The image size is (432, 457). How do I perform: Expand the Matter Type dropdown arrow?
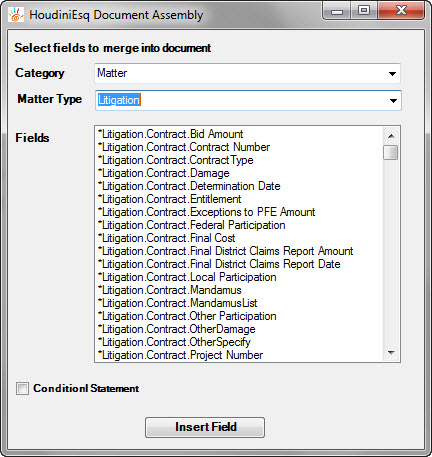coord(393,100)
